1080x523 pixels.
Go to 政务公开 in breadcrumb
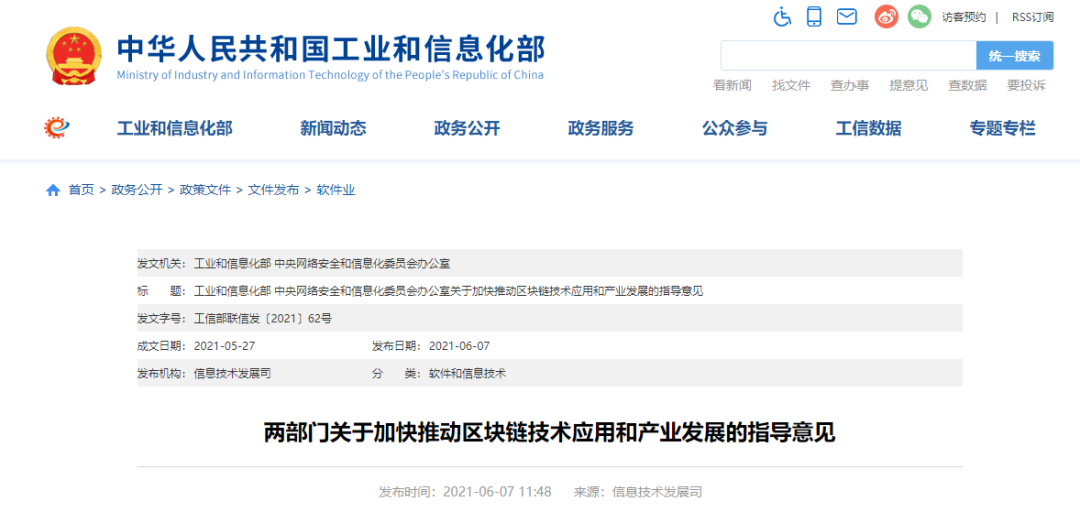137,190
